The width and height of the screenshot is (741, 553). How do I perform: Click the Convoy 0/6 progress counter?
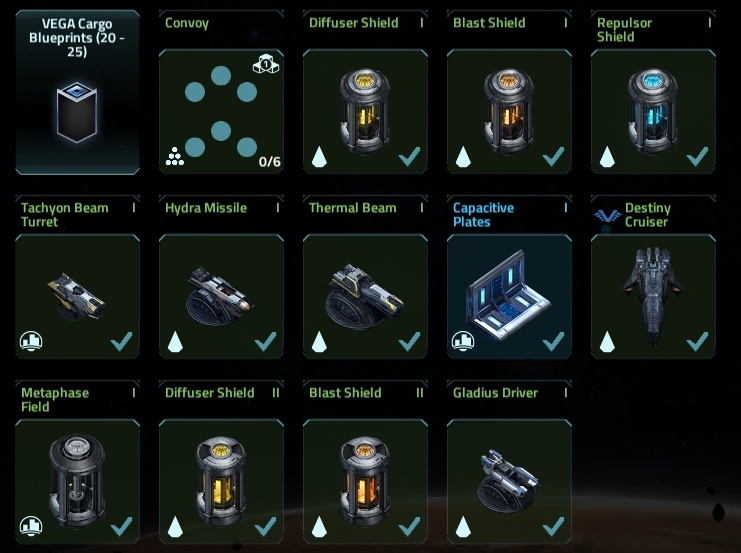(x=269, y=162)
